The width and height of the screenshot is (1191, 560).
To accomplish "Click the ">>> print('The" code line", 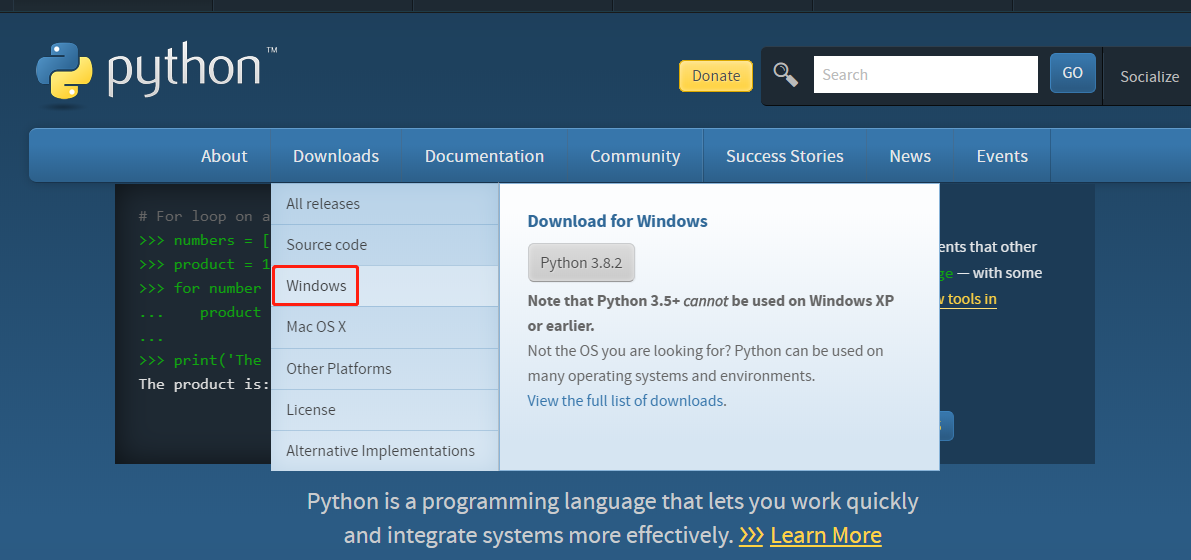I will point(201,360).
